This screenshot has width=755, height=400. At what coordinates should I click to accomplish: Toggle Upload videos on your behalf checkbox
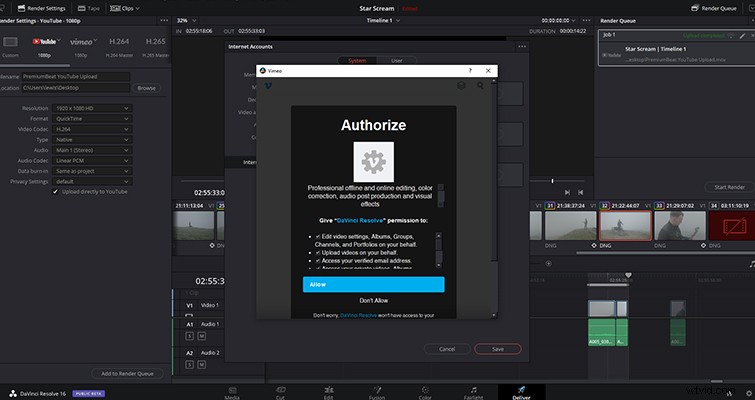[318, 253]
